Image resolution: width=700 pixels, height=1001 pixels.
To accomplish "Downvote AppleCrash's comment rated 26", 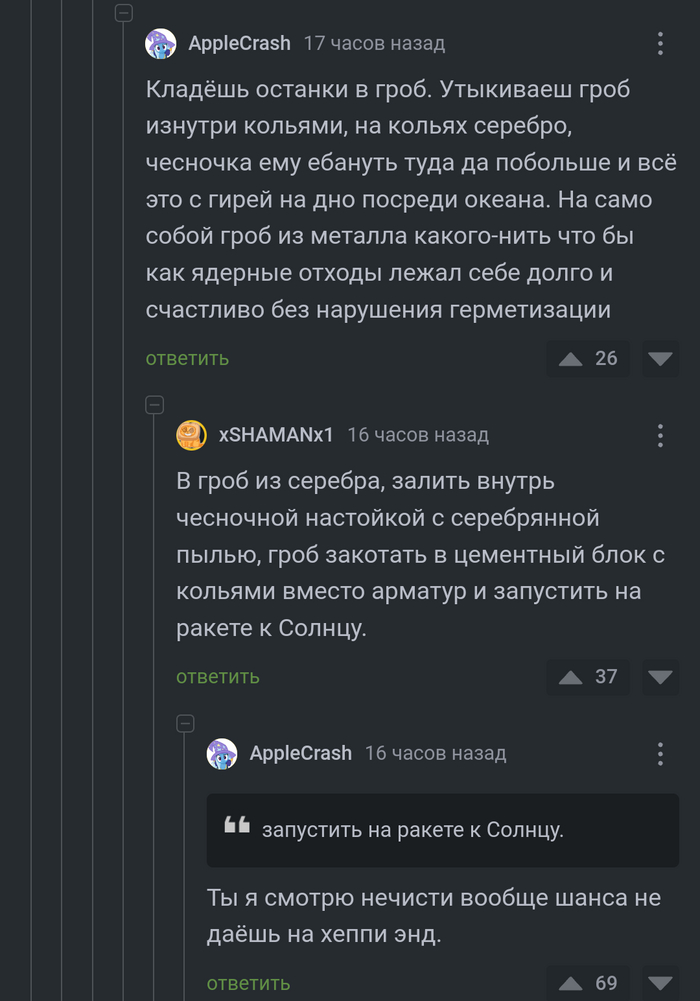I will pos(660,359).
